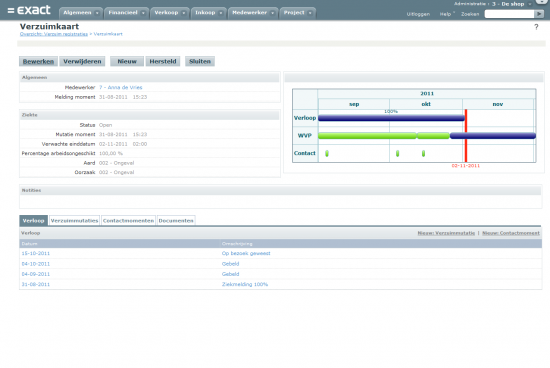Open the Help link in header

(x=445, y=14)
